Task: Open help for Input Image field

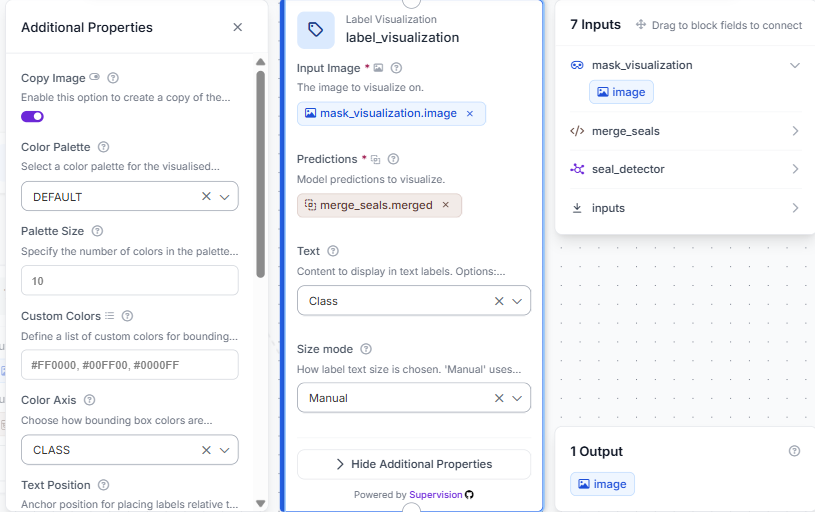Action: [x=396, y=68]
